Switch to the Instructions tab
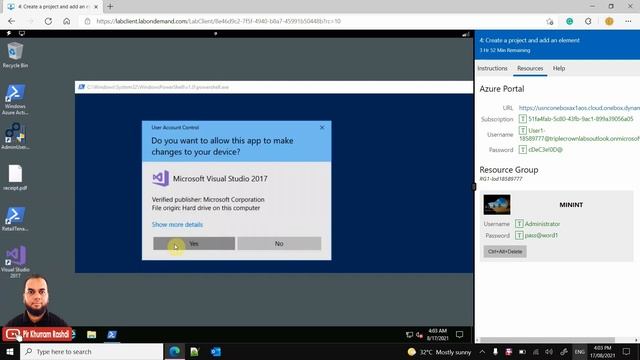 click(492, 68)
